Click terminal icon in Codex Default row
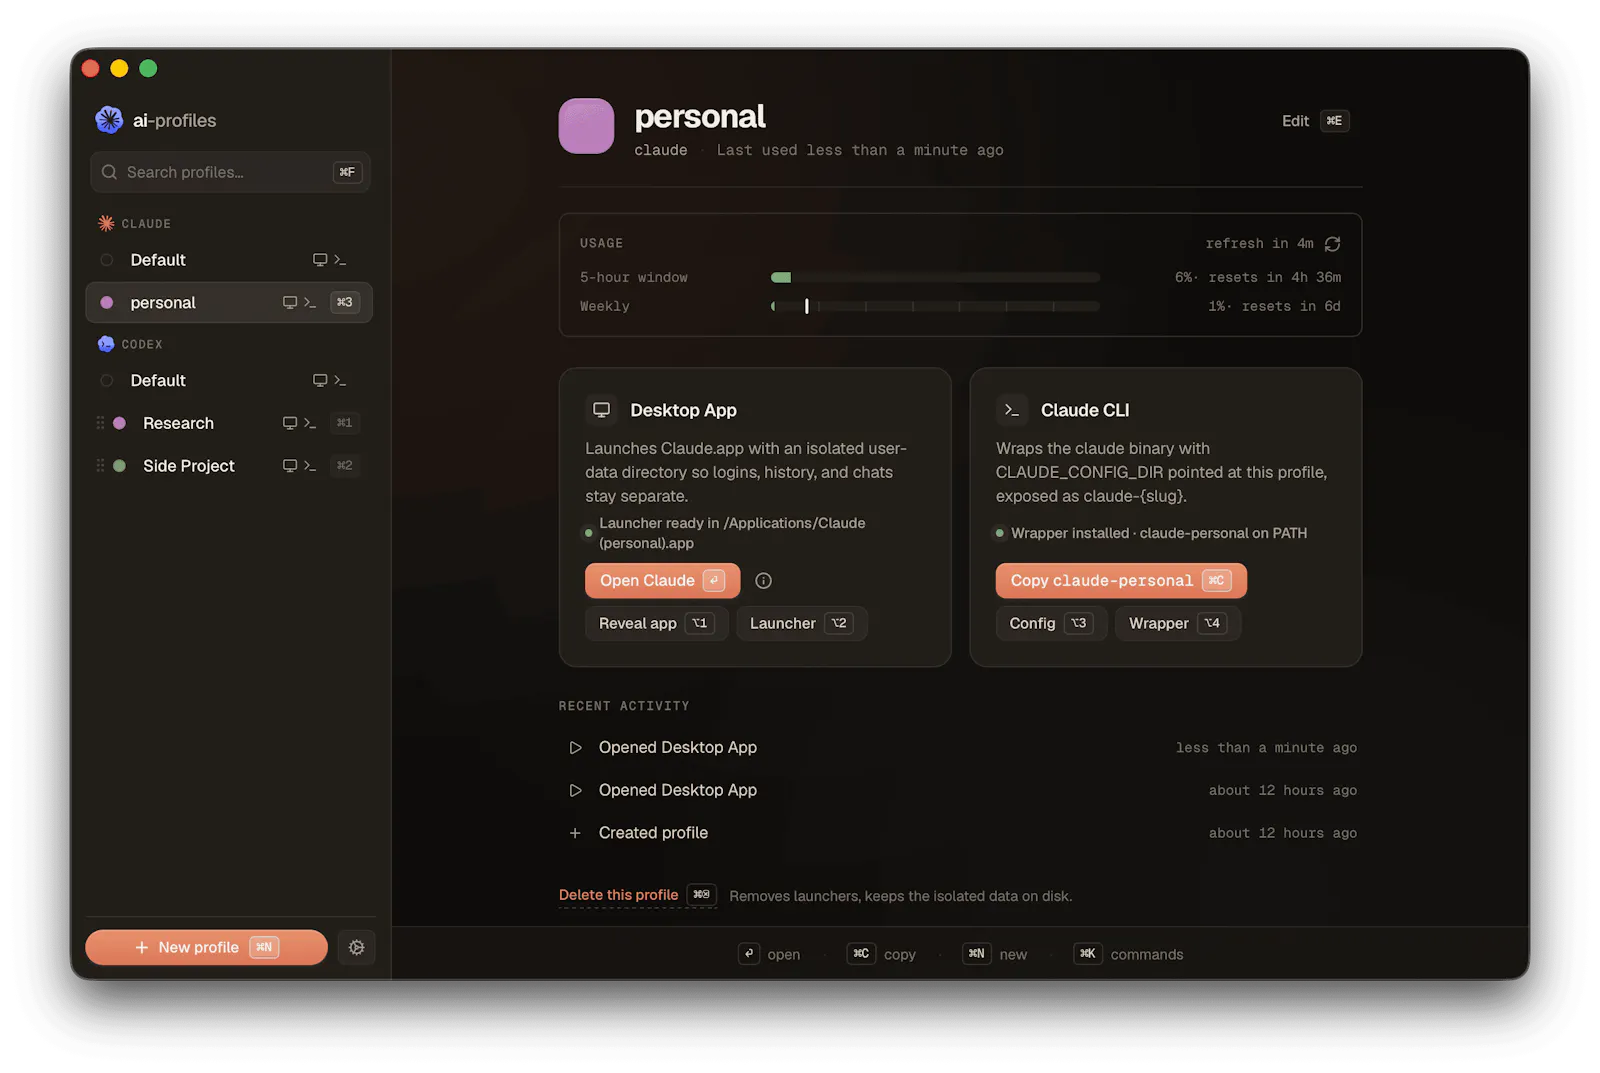The height and width of the screenshot is (1073, 1600). tap(340, 380)
